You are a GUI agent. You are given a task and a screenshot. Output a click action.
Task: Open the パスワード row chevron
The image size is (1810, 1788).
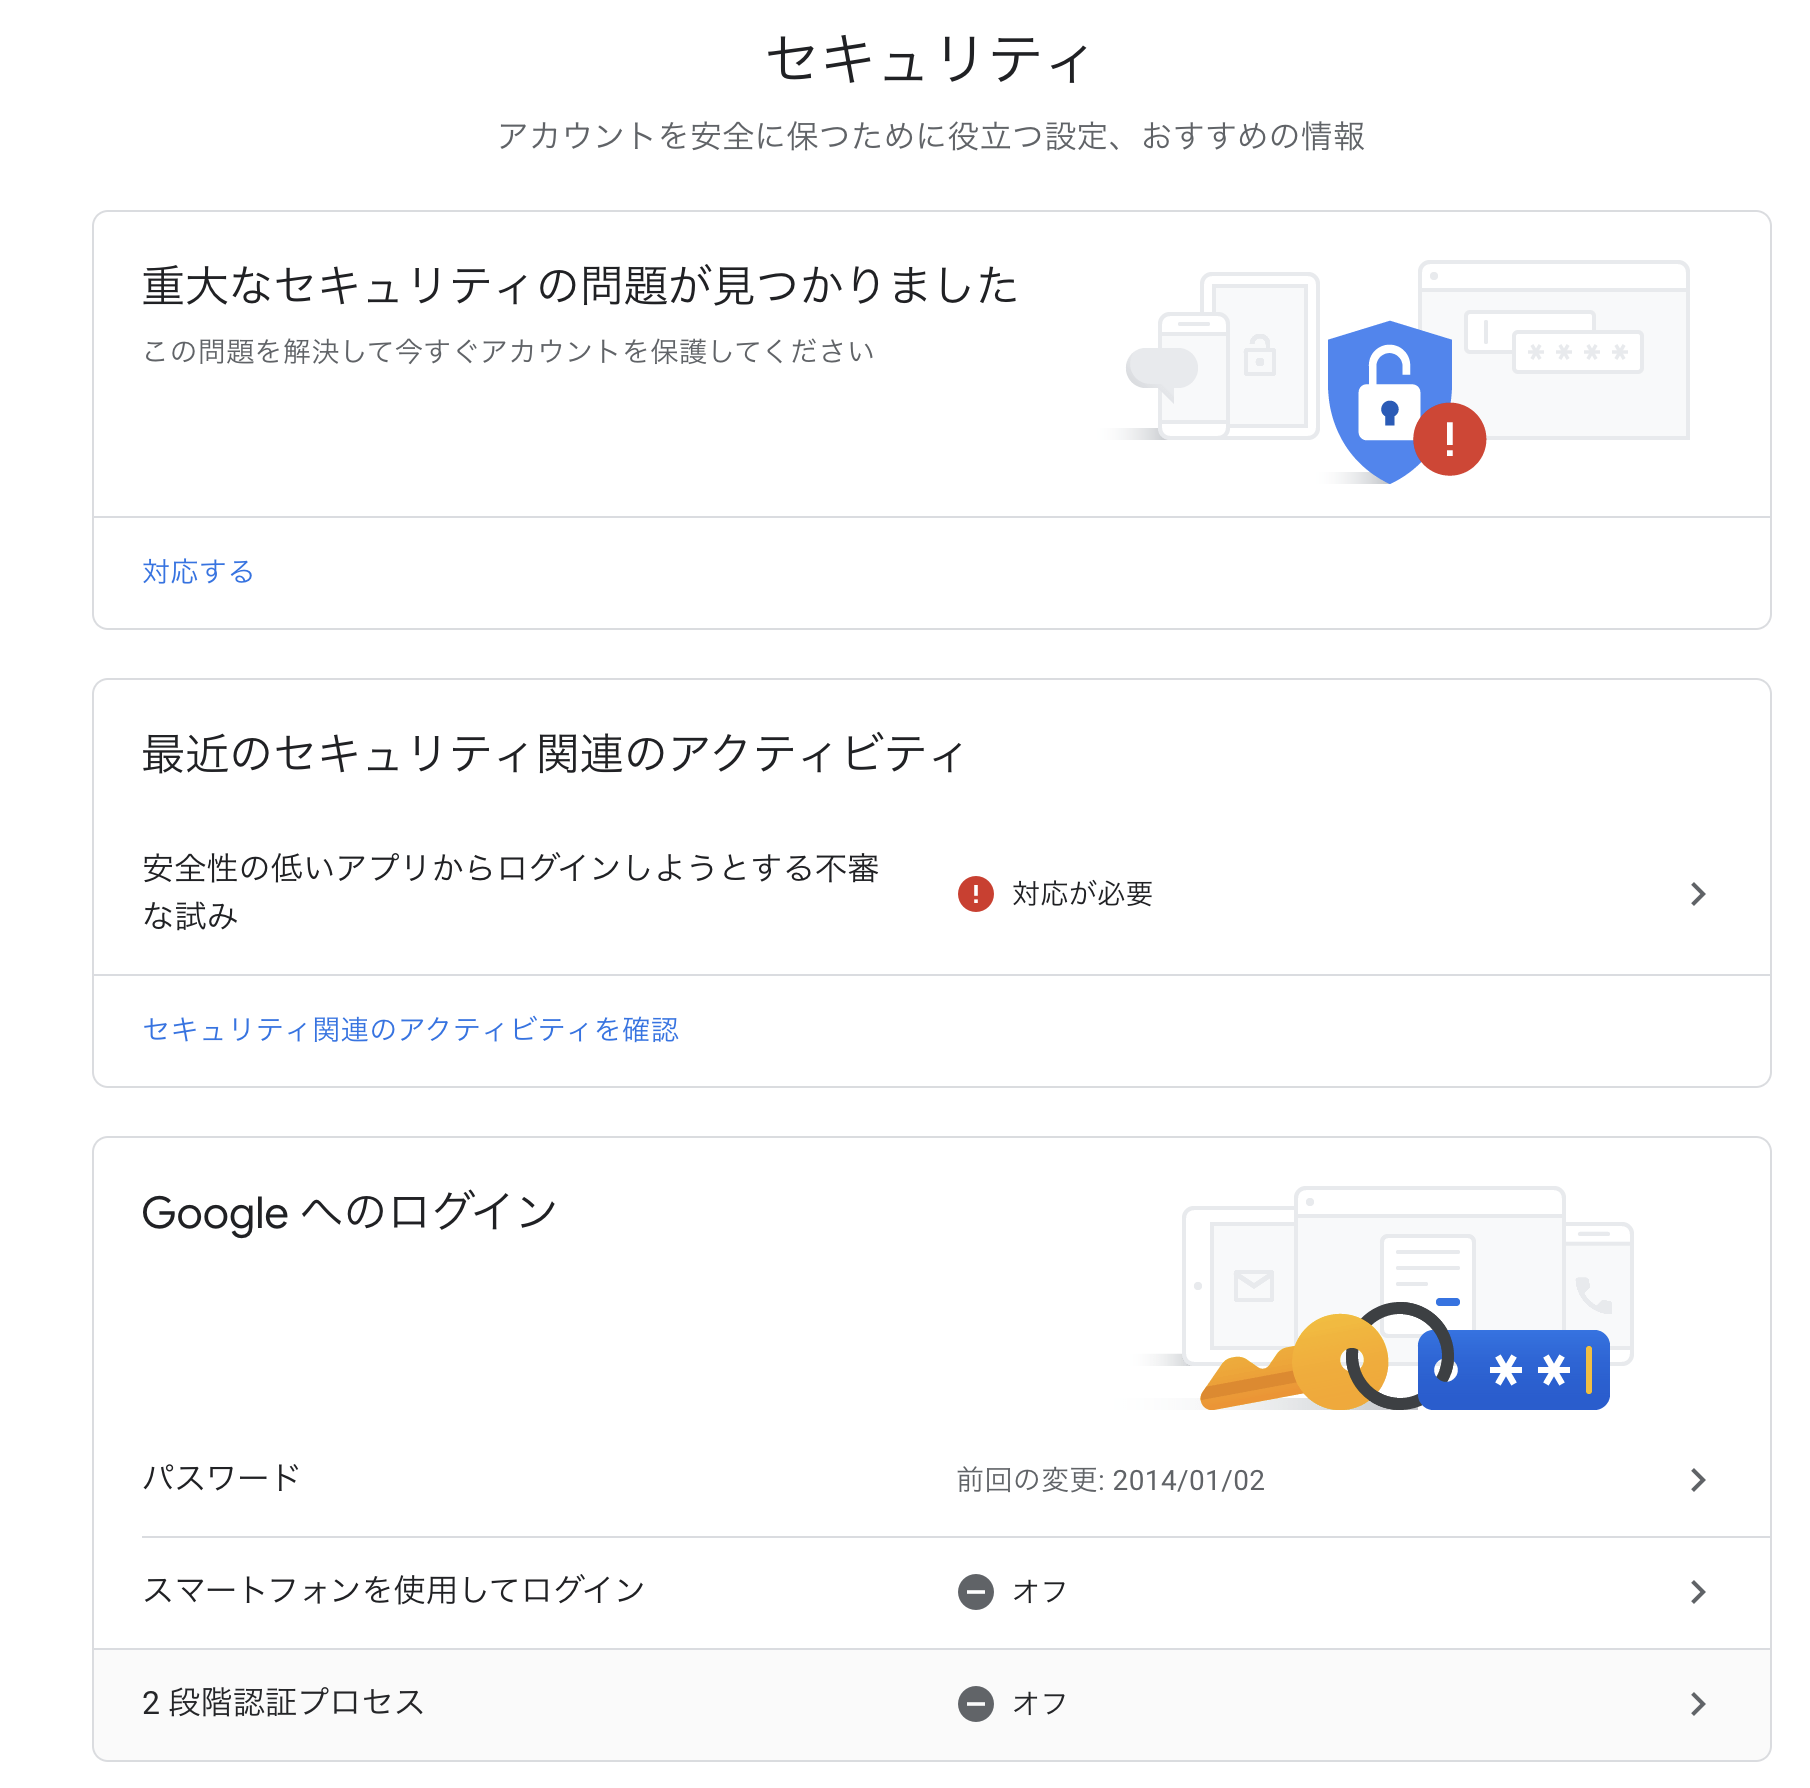1698,1480
